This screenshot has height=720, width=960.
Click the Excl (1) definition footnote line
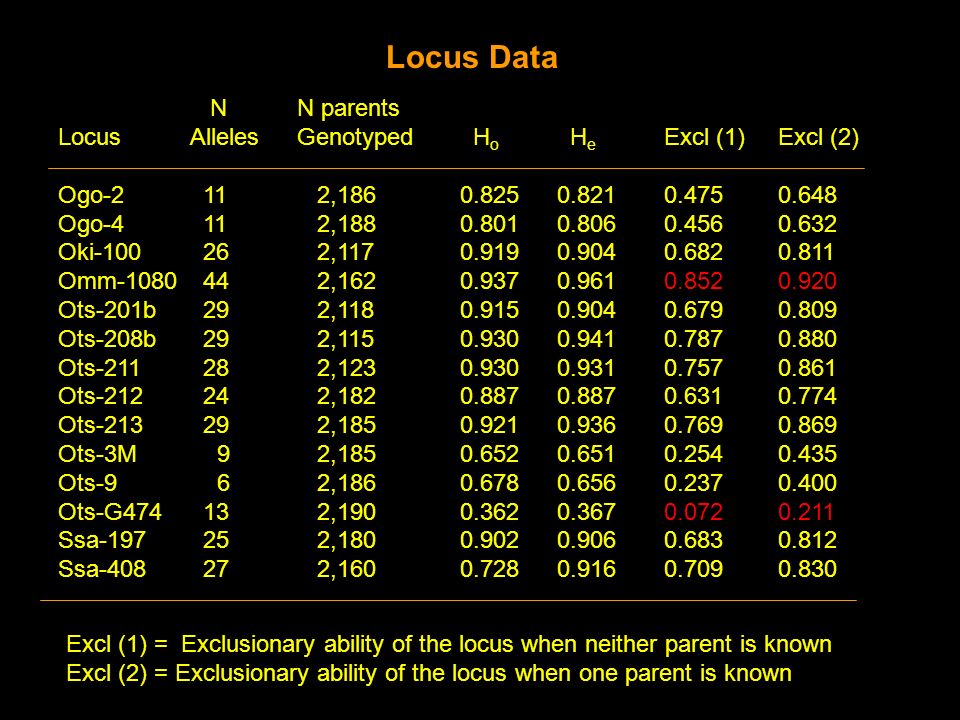[x=449, y=645]
